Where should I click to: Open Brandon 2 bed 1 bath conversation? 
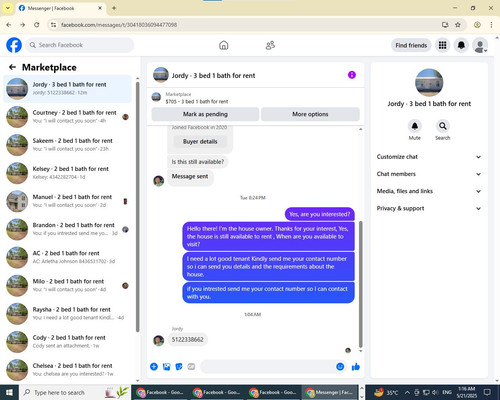pos(67,229)
